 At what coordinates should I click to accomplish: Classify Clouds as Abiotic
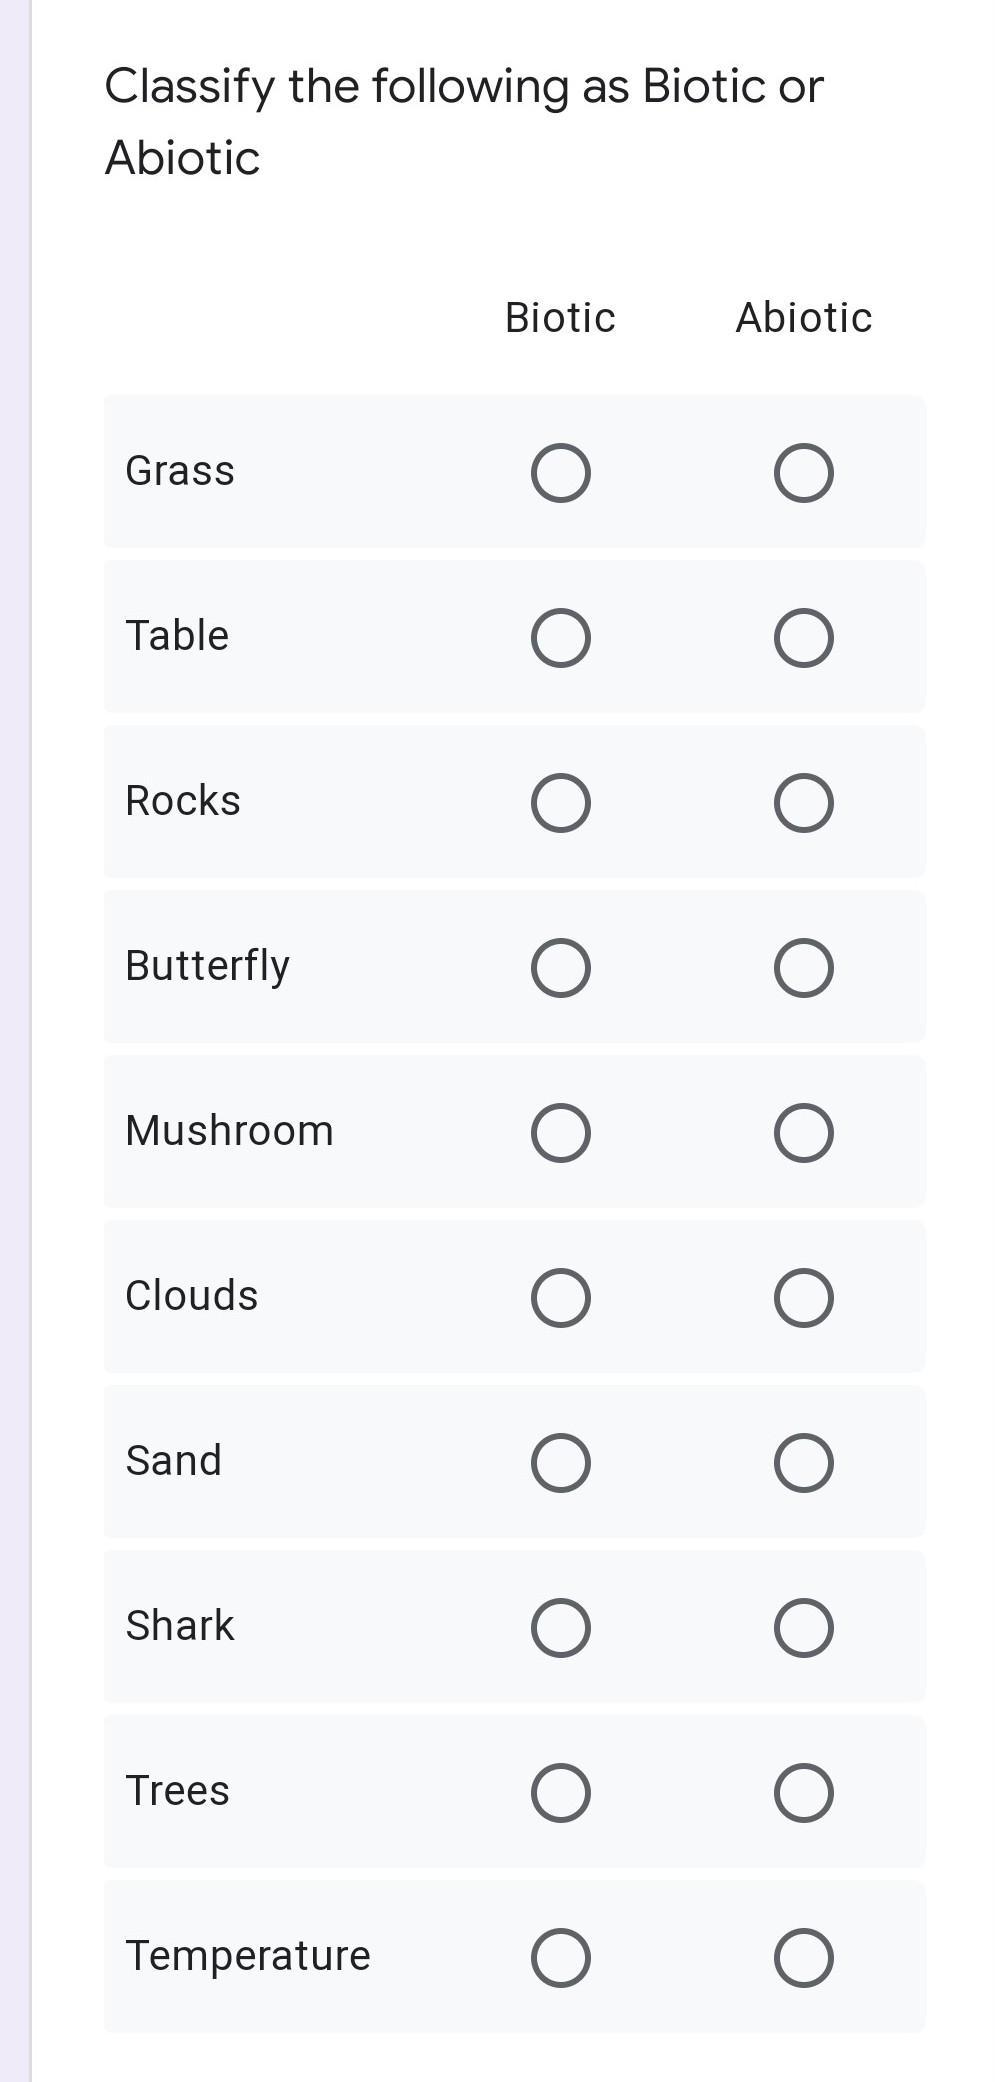[x=803, y=1298]
